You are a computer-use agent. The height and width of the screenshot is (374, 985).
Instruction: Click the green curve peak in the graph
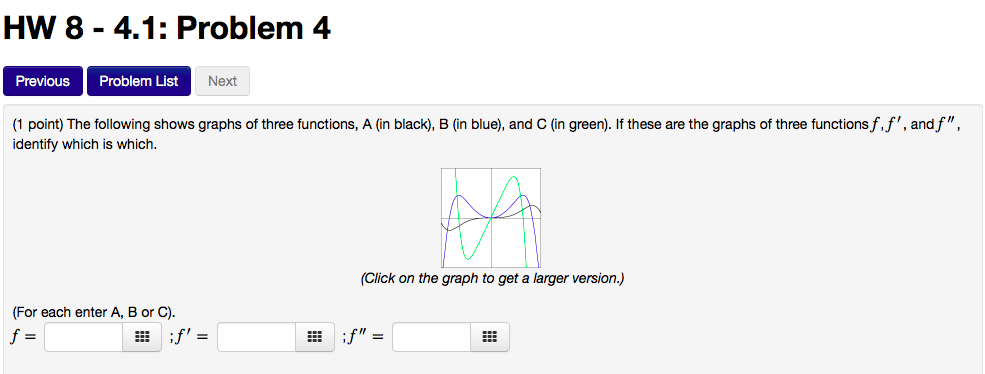[515, 178]
